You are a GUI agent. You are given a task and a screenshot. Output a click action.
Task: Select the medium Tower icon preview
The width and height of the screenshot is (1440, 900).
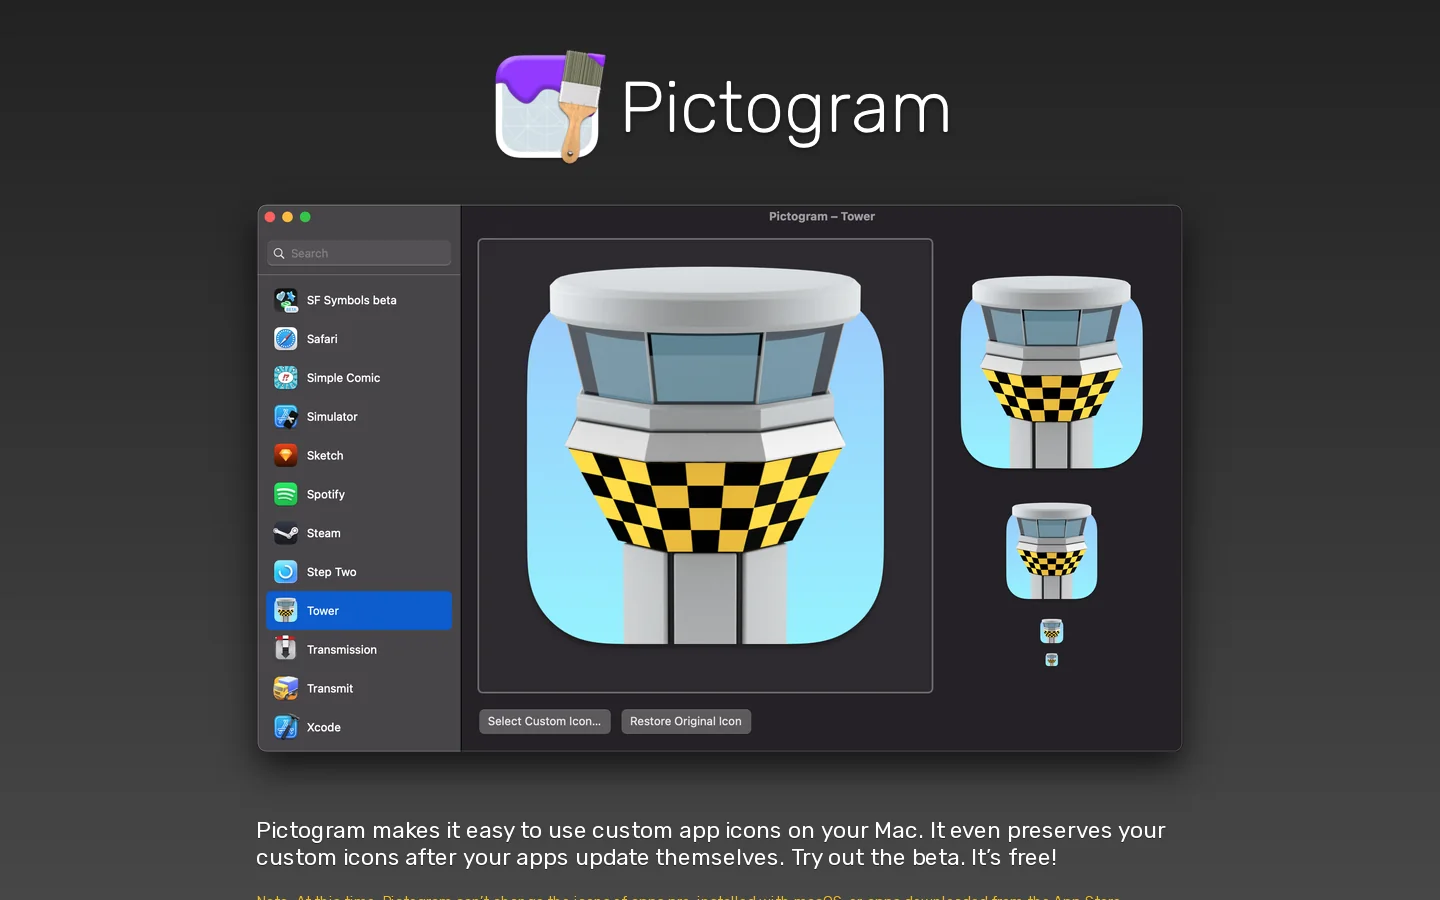point(1051,551)
